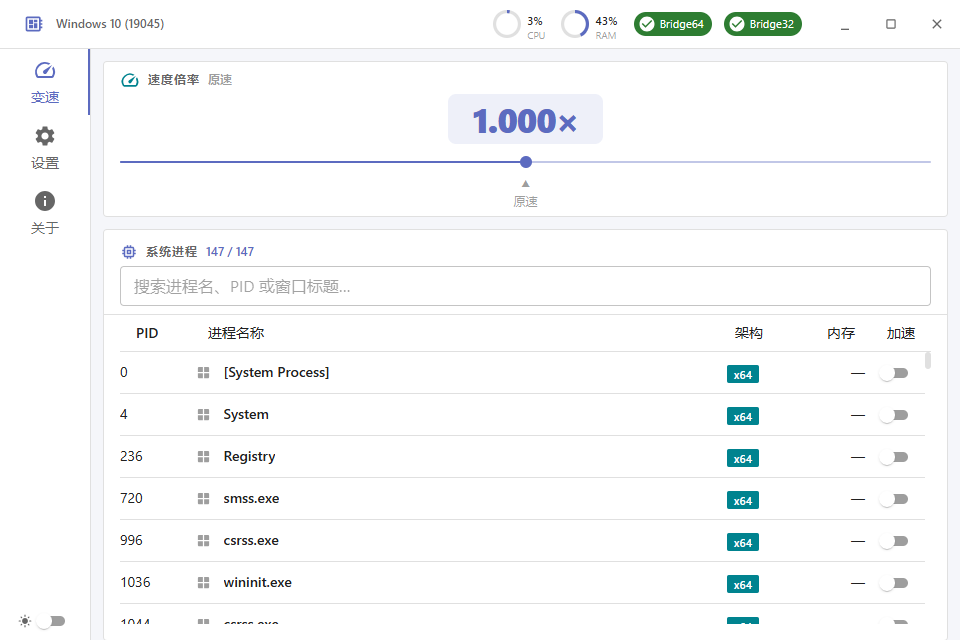Image resolution: width=960 pixels, height=640 pixels.
Task: Click the System row process icon
Action: tap(203, 415)
